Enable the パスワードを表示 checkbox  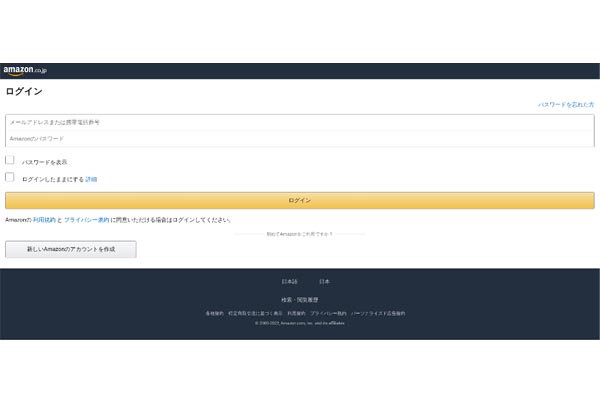click(10, 160)
